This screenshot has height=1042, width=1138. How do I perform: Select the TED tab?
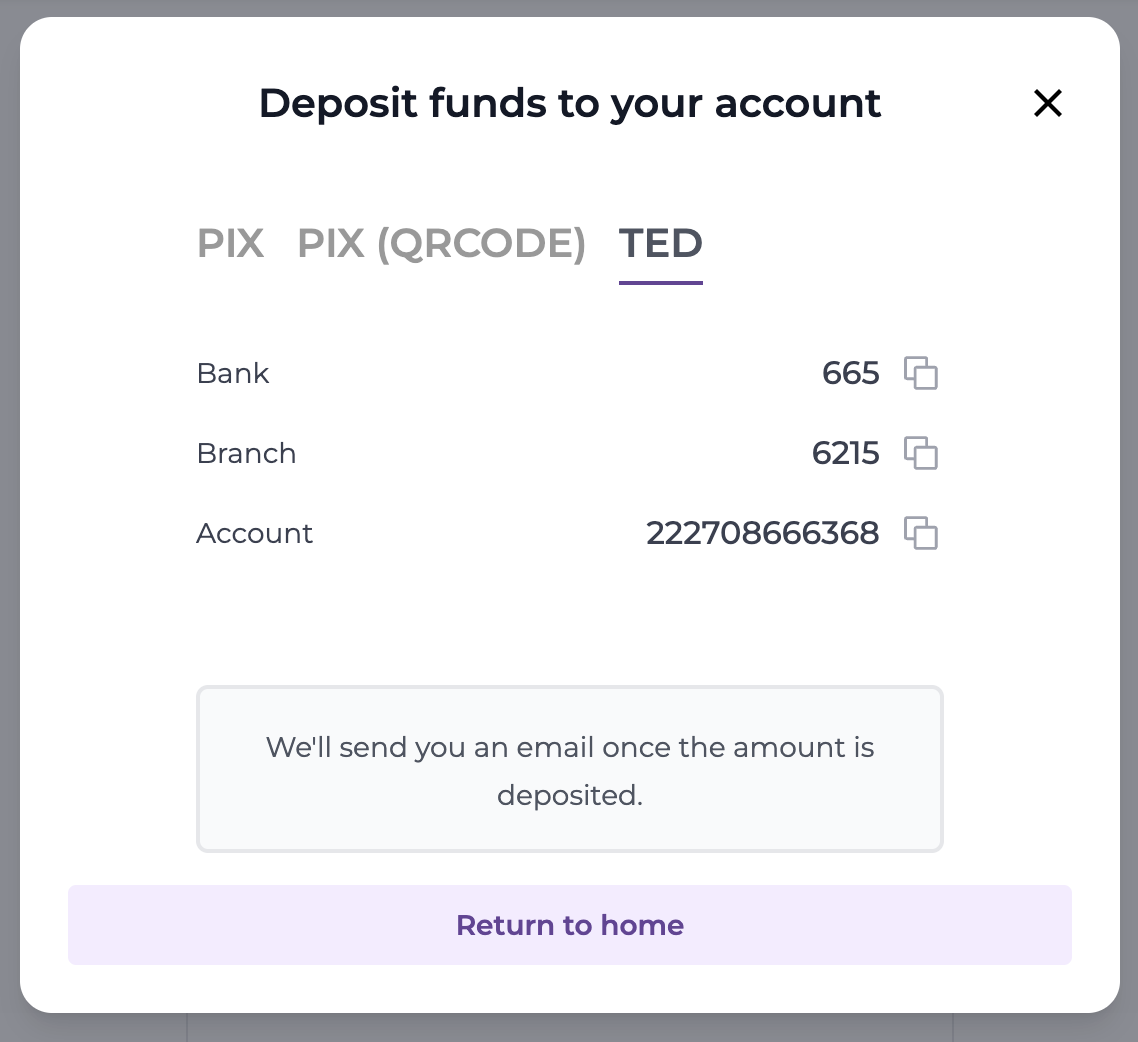point(660,243)
